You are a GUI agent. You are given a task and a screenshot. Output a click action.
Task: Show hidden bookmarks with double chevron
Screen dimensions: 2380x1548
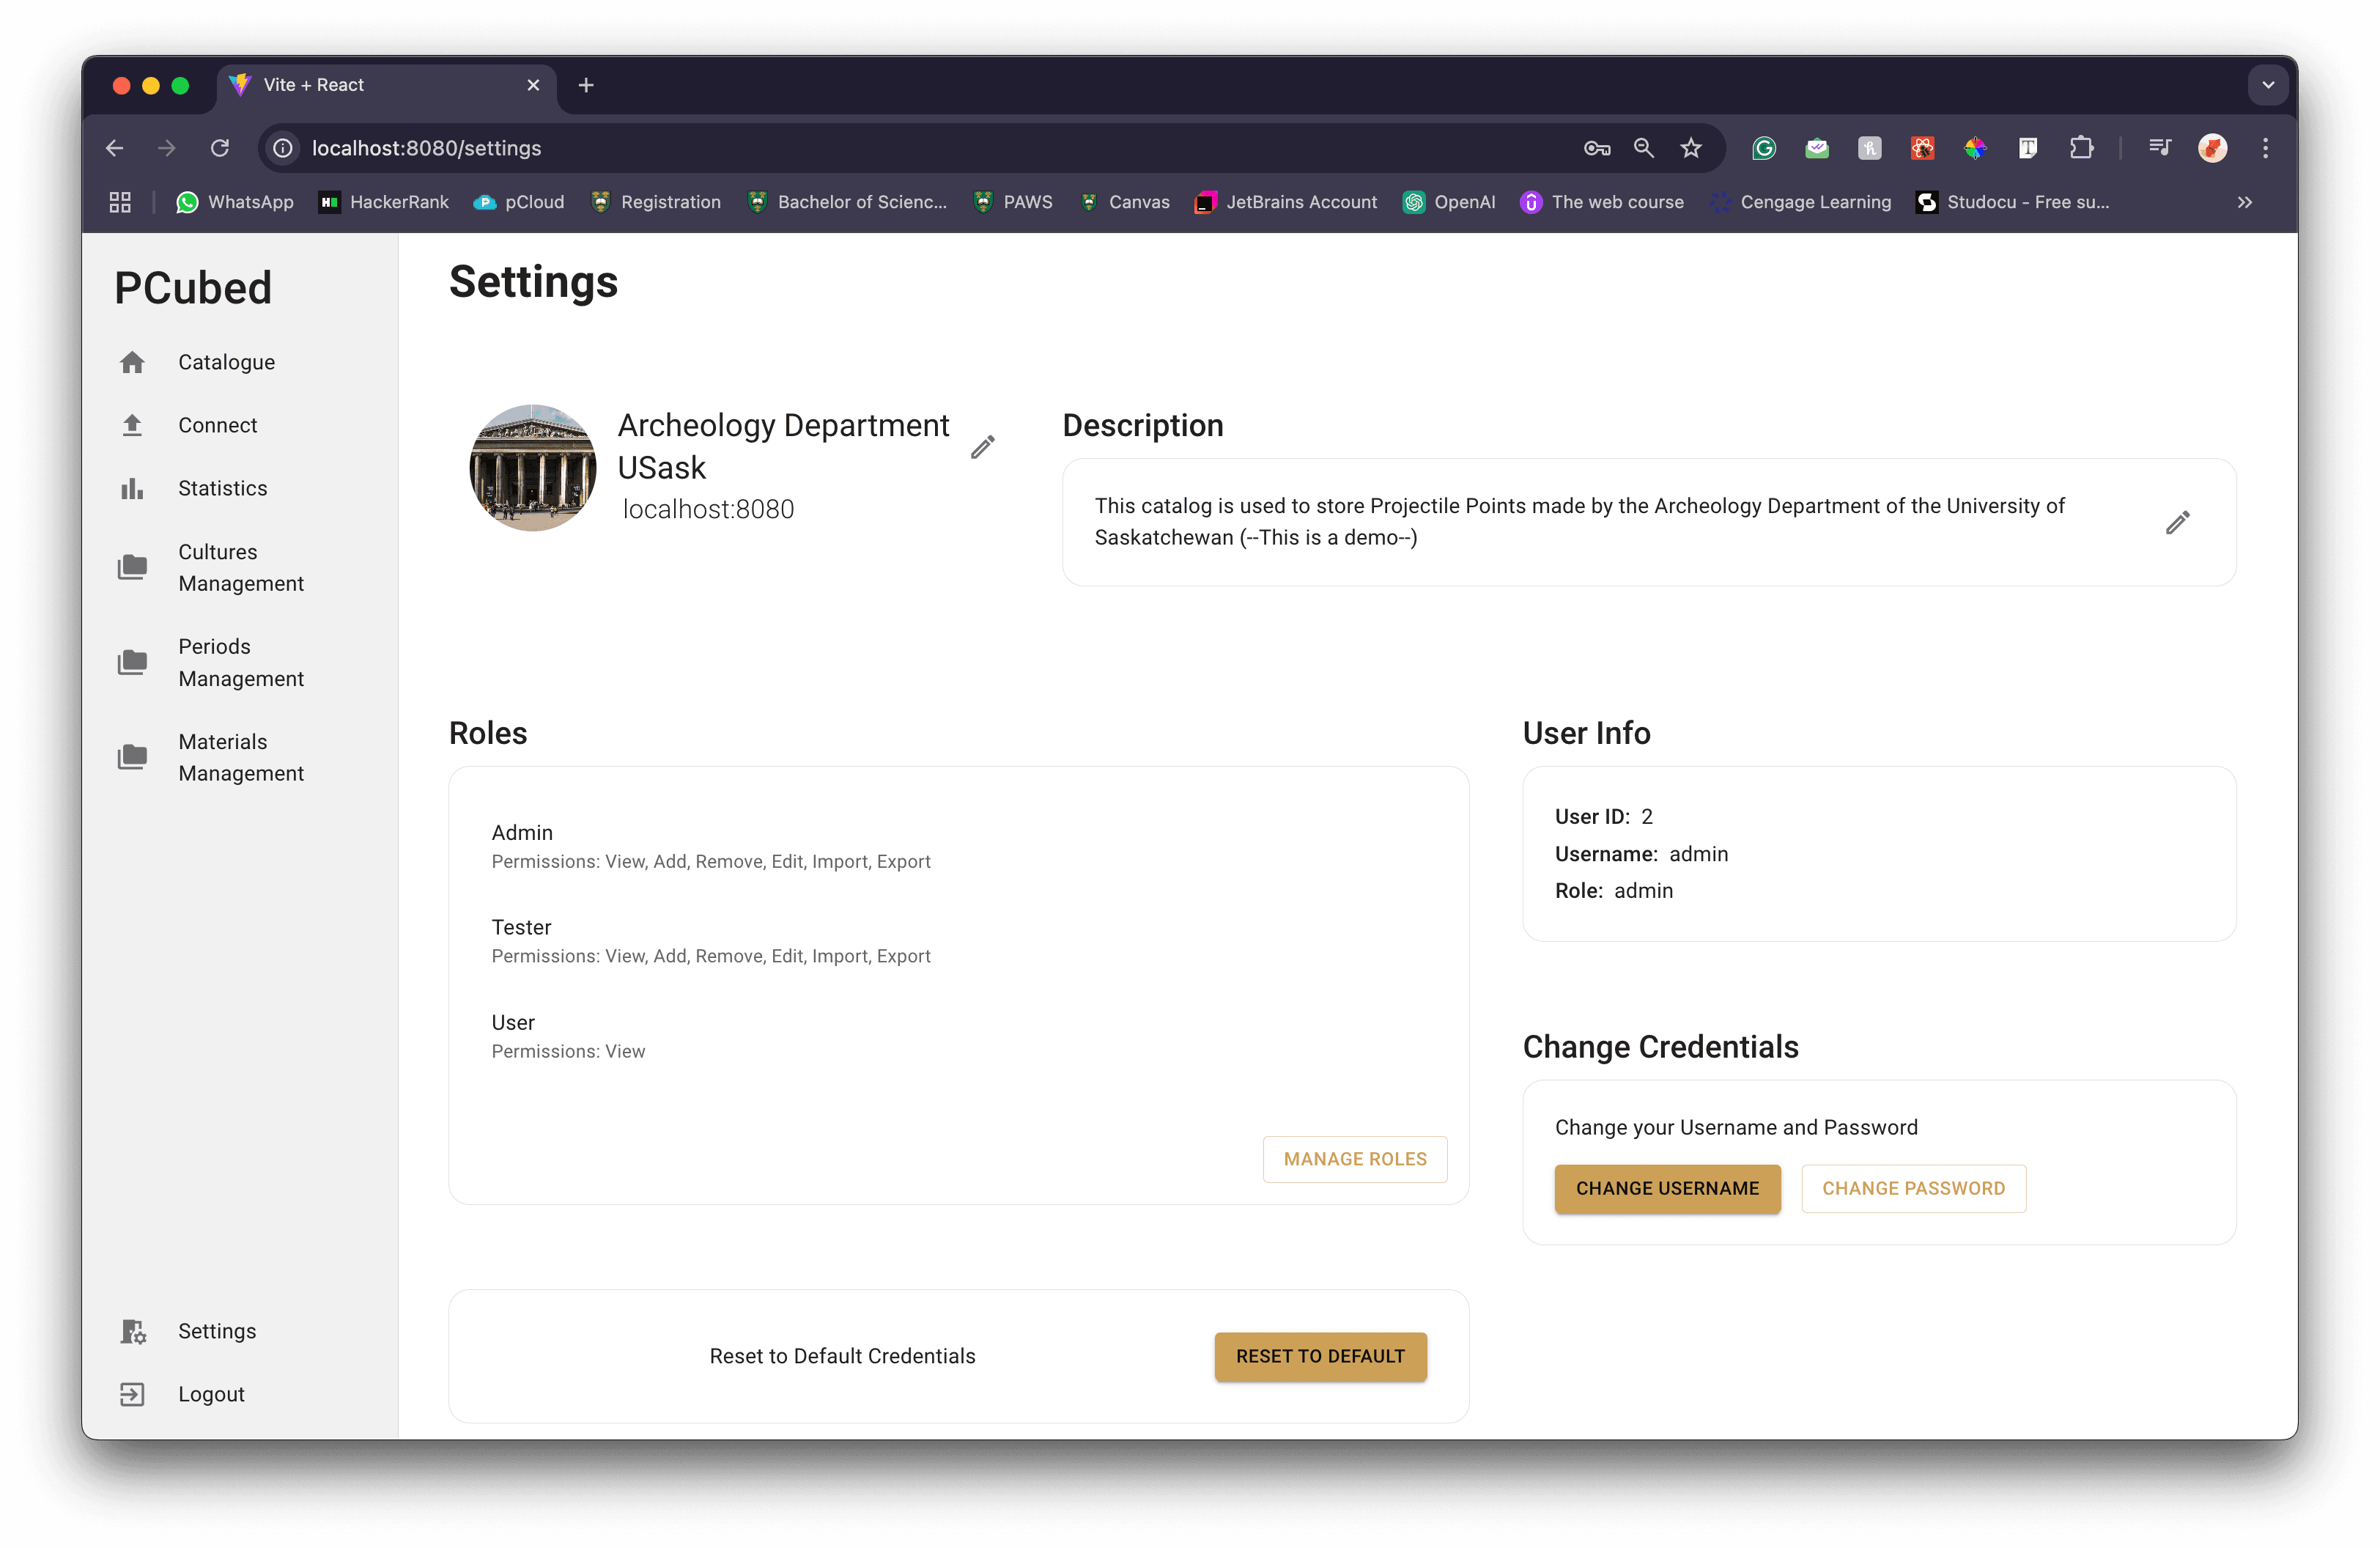[2245, 202]
